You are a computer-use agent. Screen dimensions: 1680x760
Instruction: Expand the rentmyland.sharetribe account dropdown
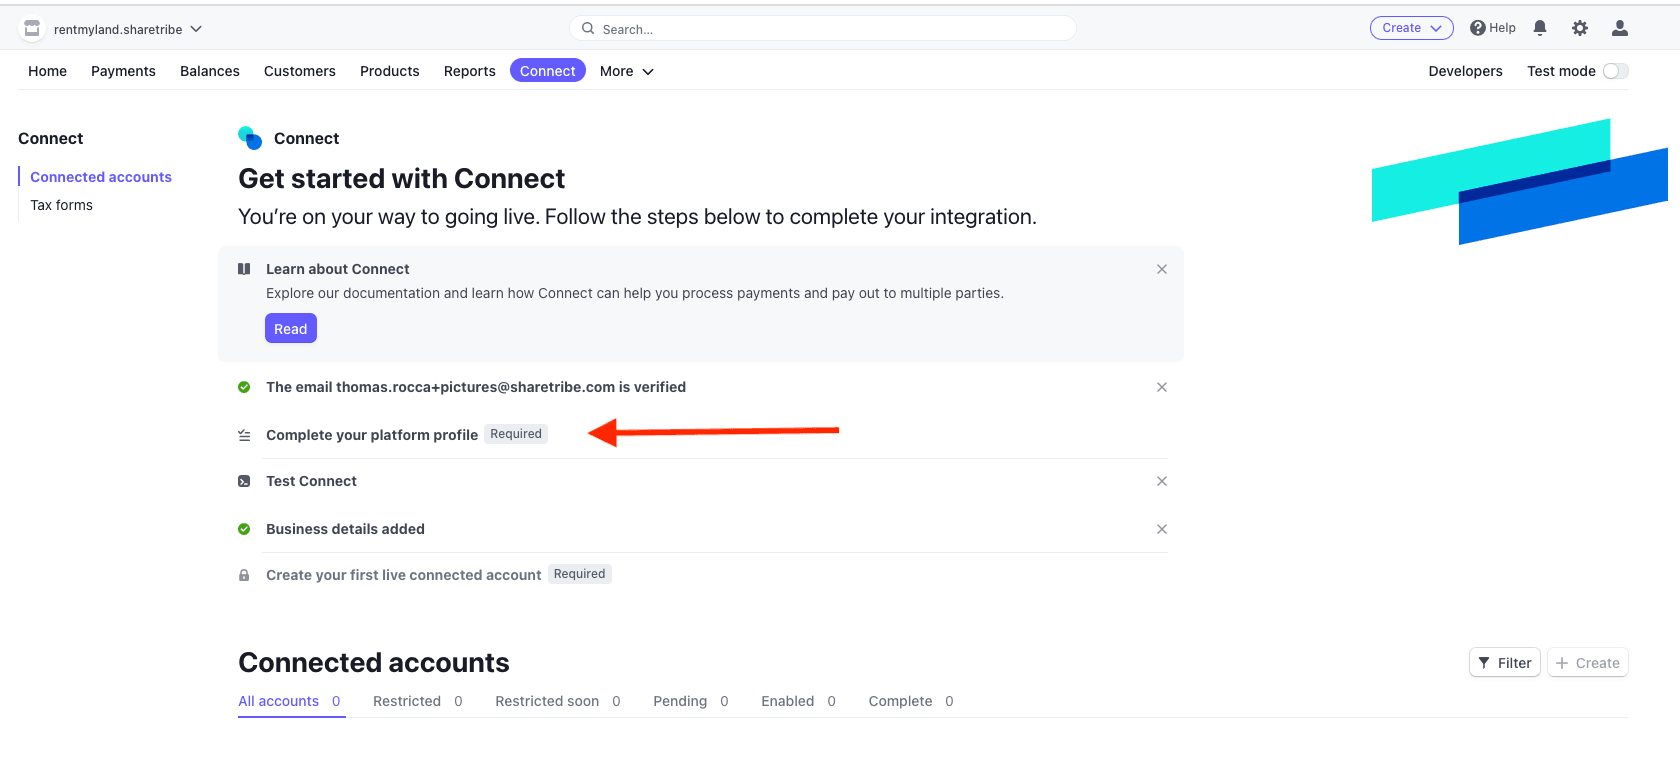click(x=196, y=29)
